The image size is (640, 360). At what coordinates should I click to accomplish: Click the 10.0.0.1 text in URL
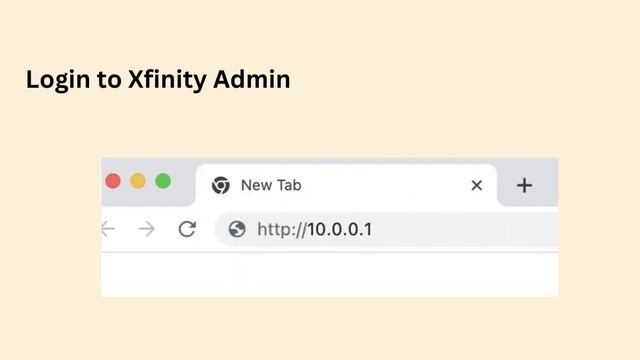(340, 229)
